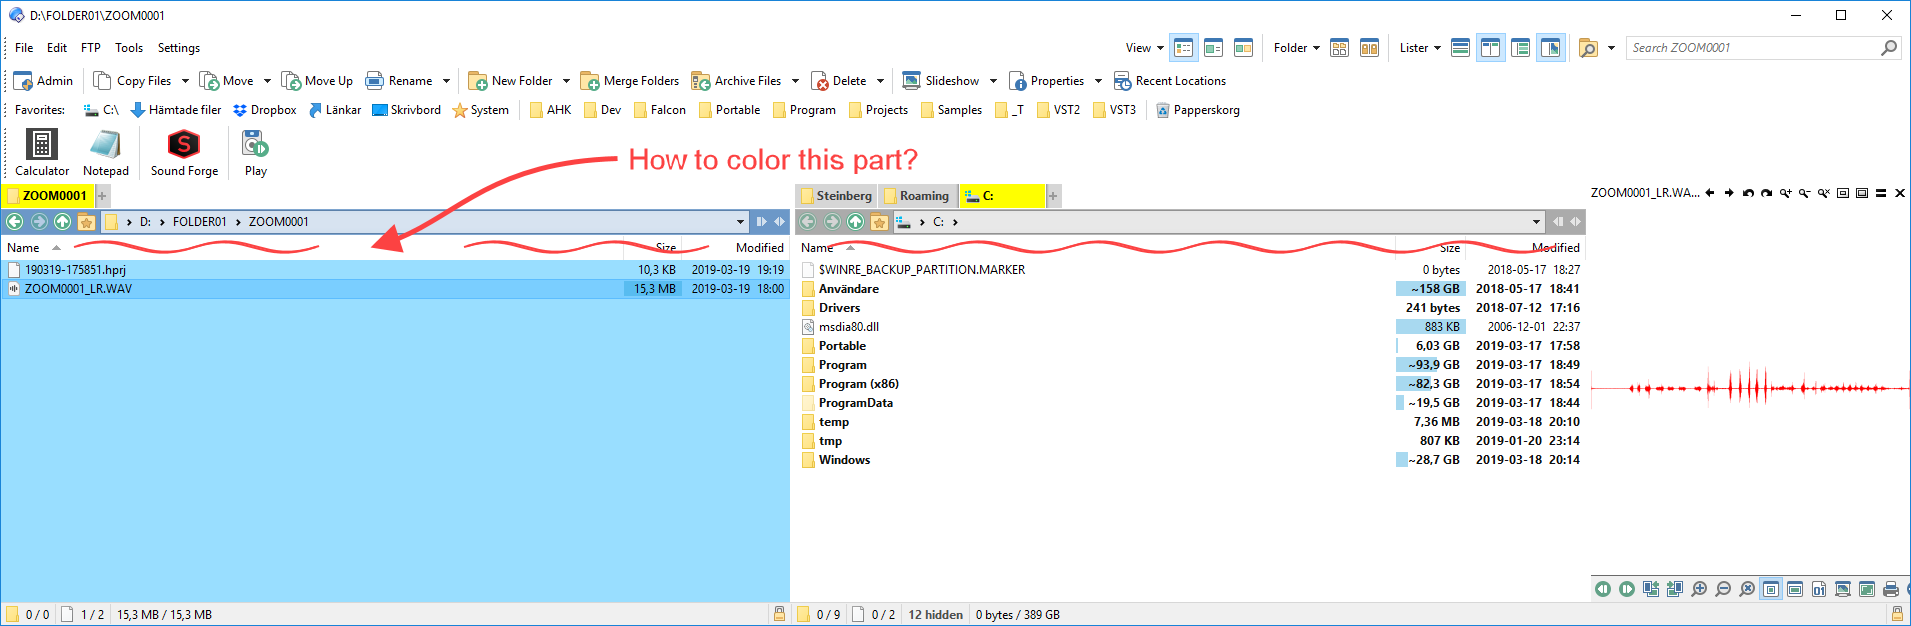Print from the viewer pane toolbar
The height and width of the screenshot is (626, 1911).
pyautogui.click(x=1890, y=589)
